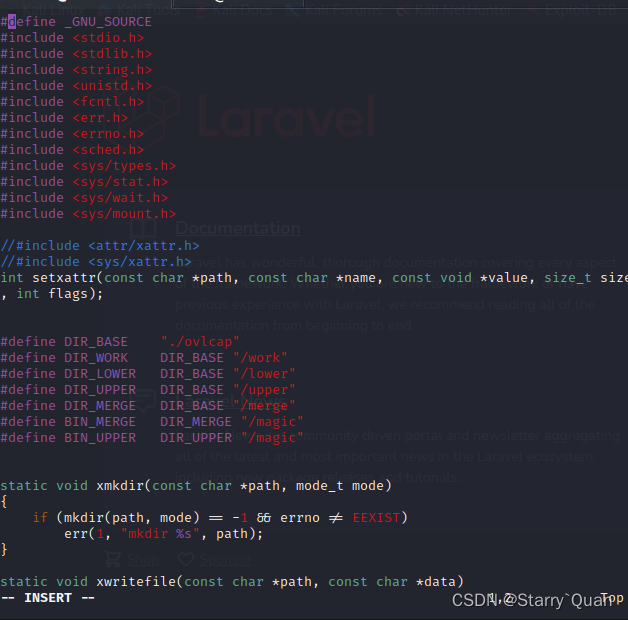Select the '#include <string.h>' line

tap(76, 70)
